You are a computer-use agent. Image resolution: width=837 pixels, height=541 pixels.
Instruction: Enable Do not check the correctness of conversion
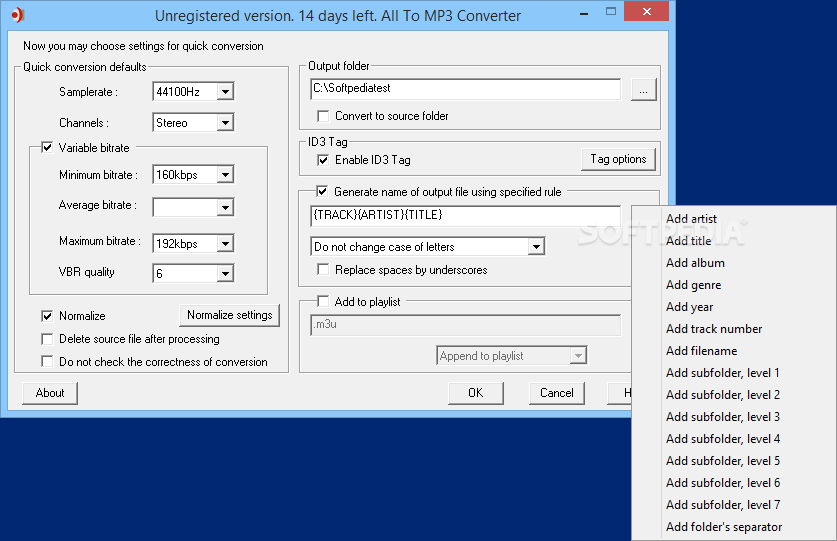click(x=47, y=362)
